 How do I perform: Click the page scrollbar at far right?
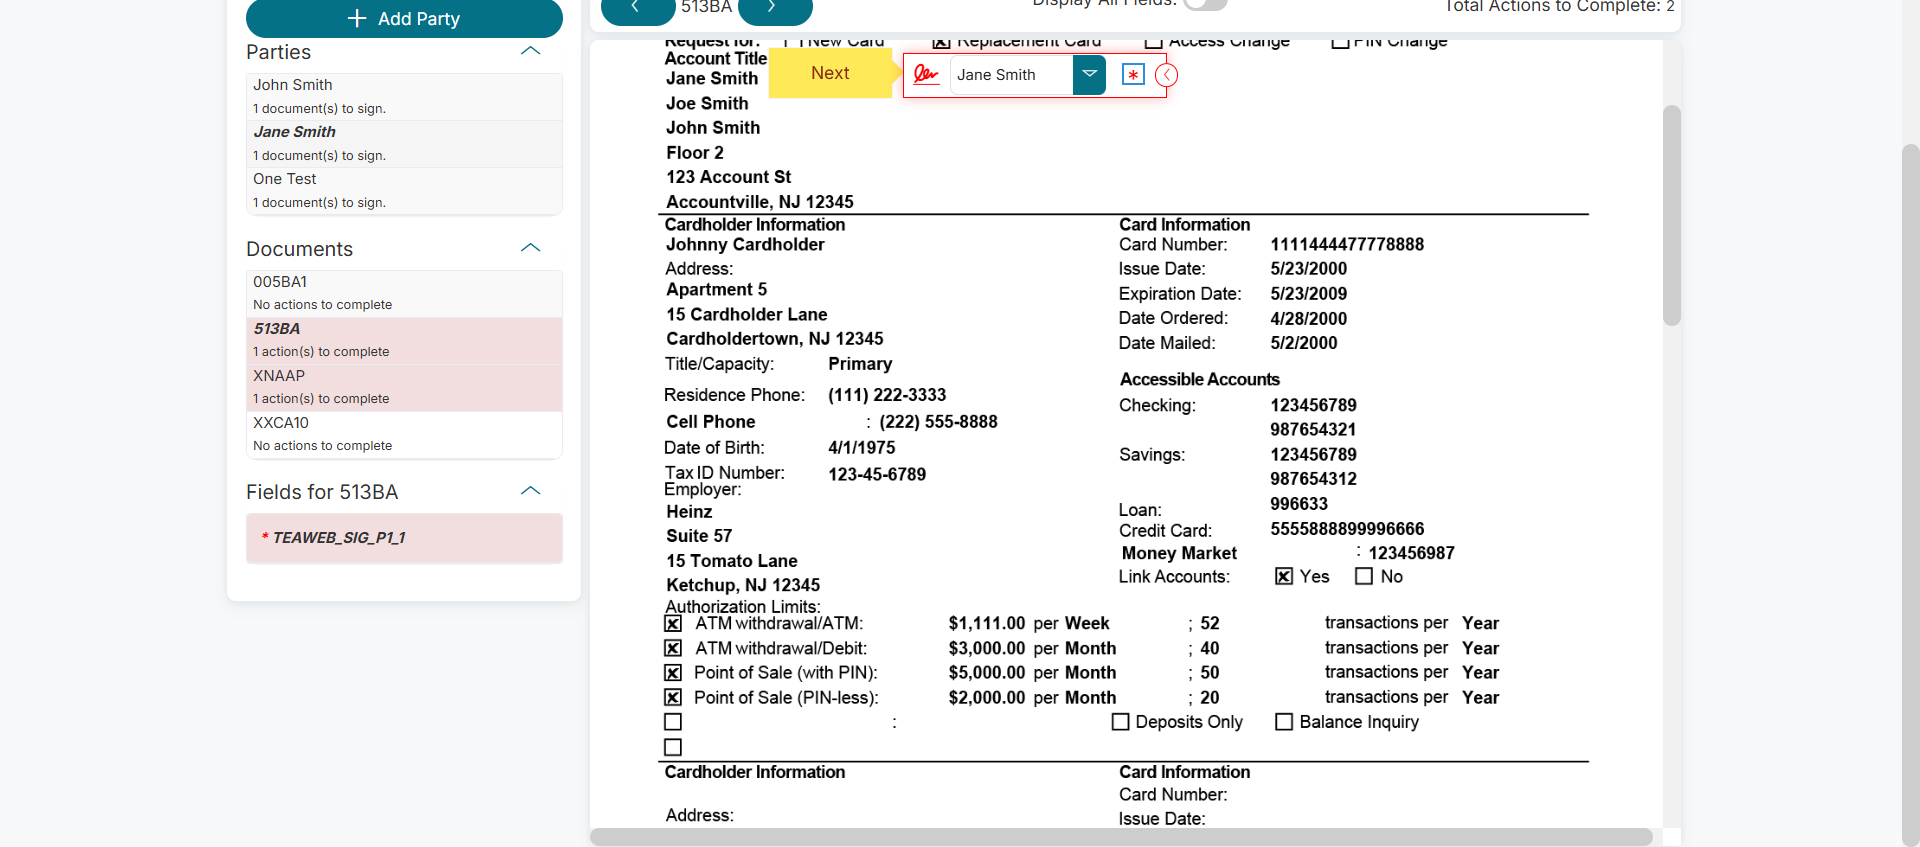point(1911,495)
